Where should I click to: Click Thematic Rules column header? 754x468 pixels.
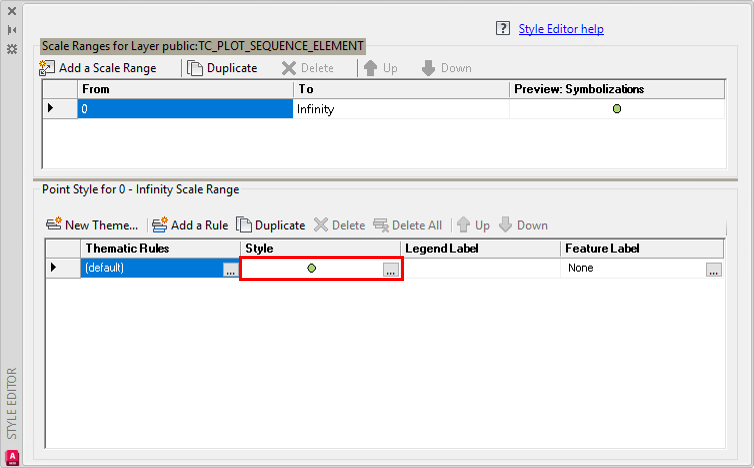tap(160, 249)
